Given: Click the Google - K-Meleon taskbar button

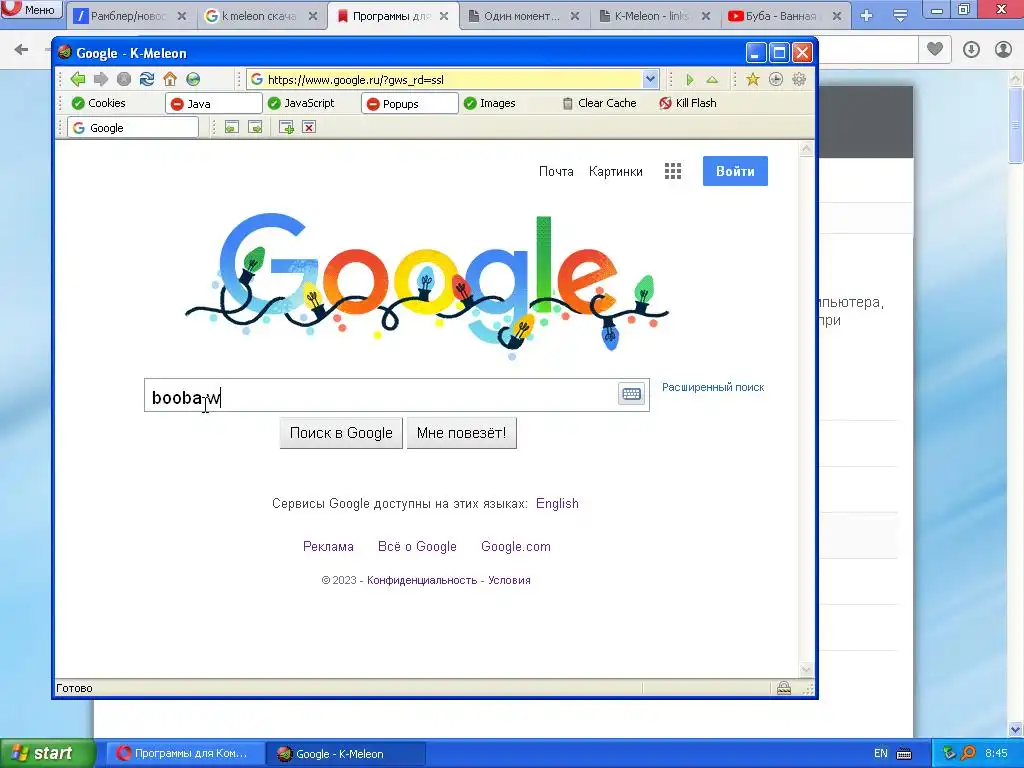Looking at the screenshot, I should click(x=347, y=754).
